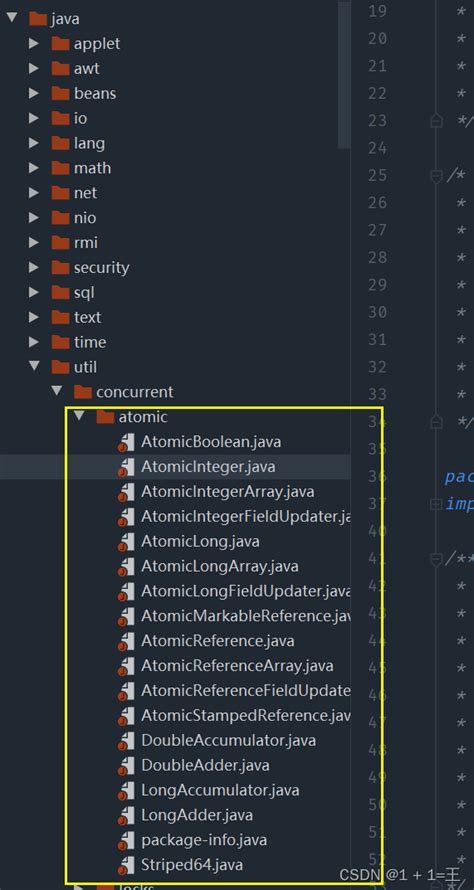Expand the folded imports at line 37

coord(436,503)
